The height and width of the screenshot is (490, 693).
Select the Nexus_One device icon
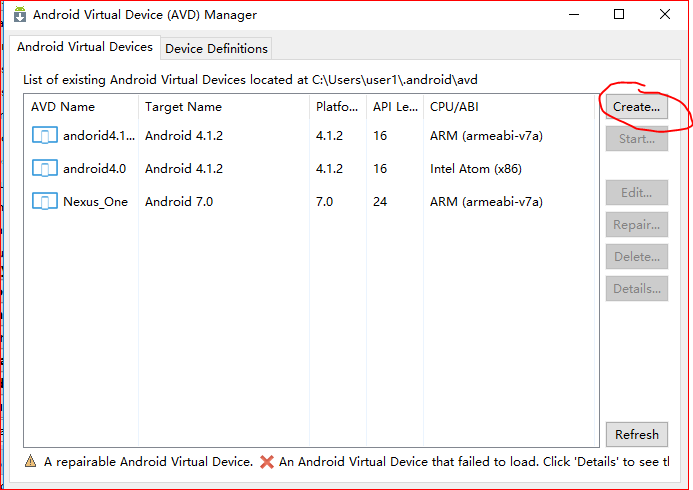click(45, 201)
